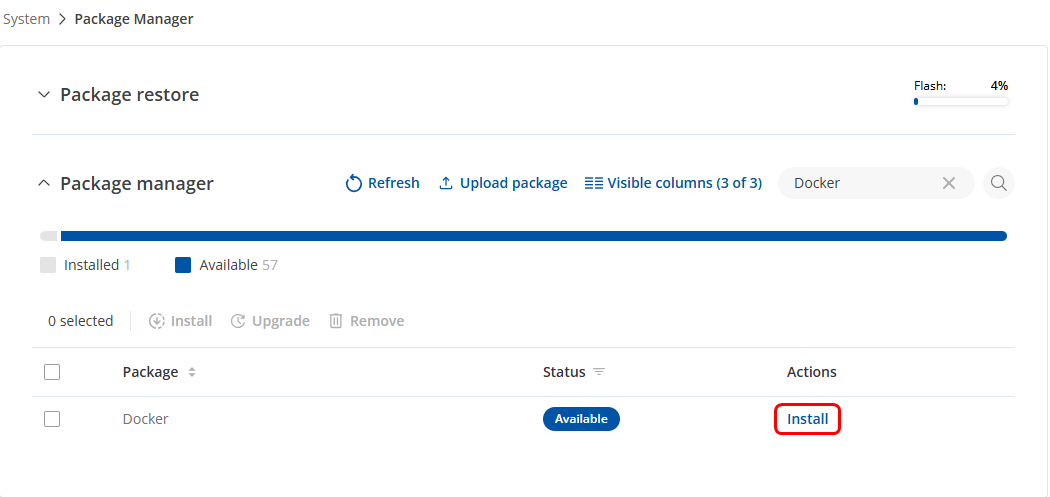Viewport: 1050px width, 497px height.
Task: Select the Docker package checkbox
Action: [x=52, y=419]
